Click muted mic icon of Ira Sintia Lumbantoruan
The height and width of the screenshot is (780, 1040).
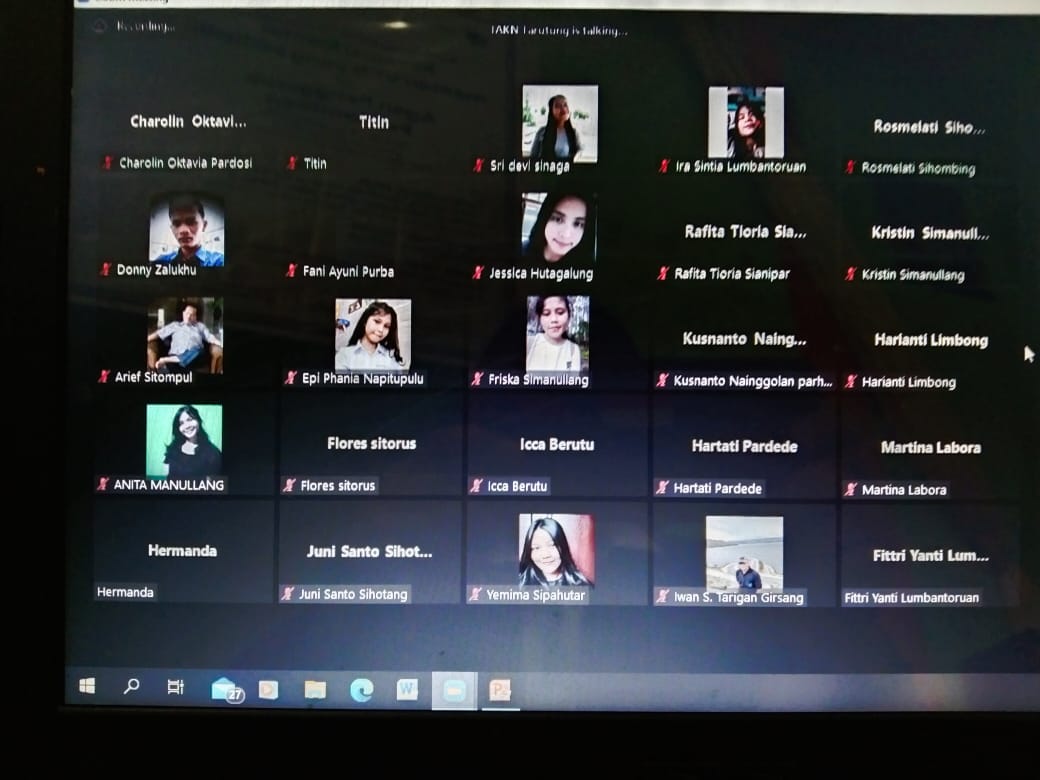tap(664, 166)
